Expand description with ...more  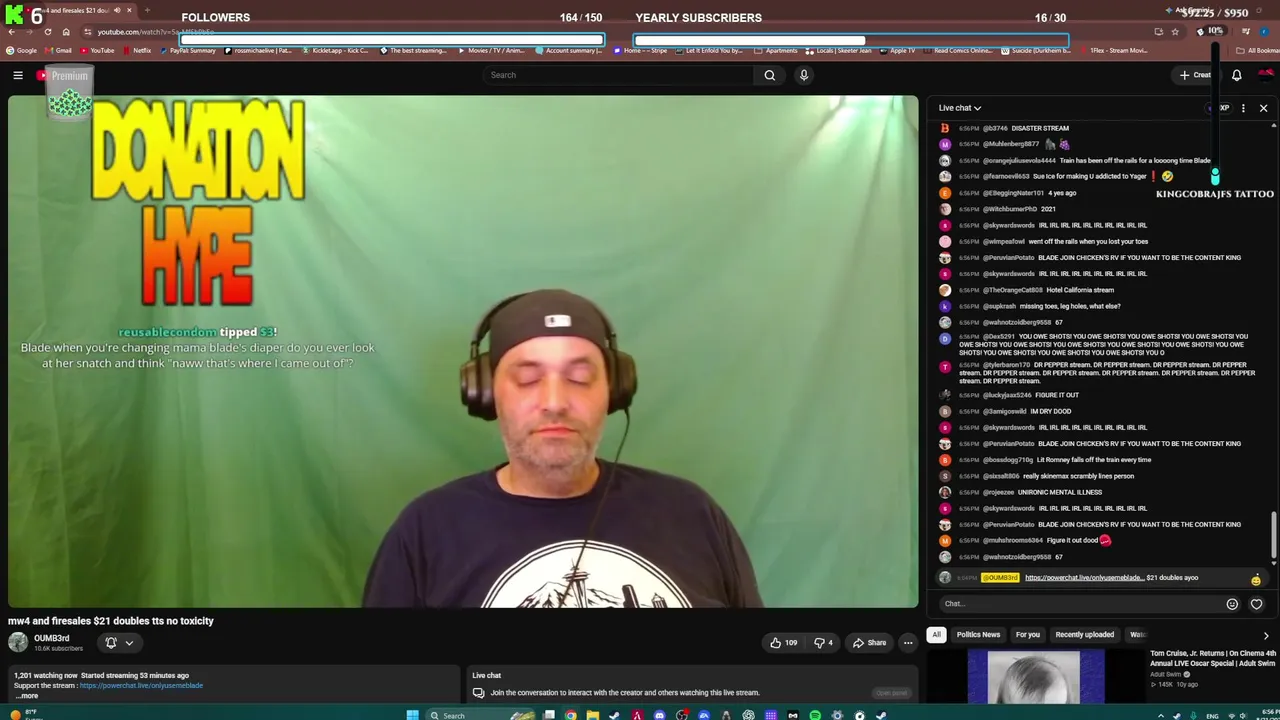tap(26, 695)
